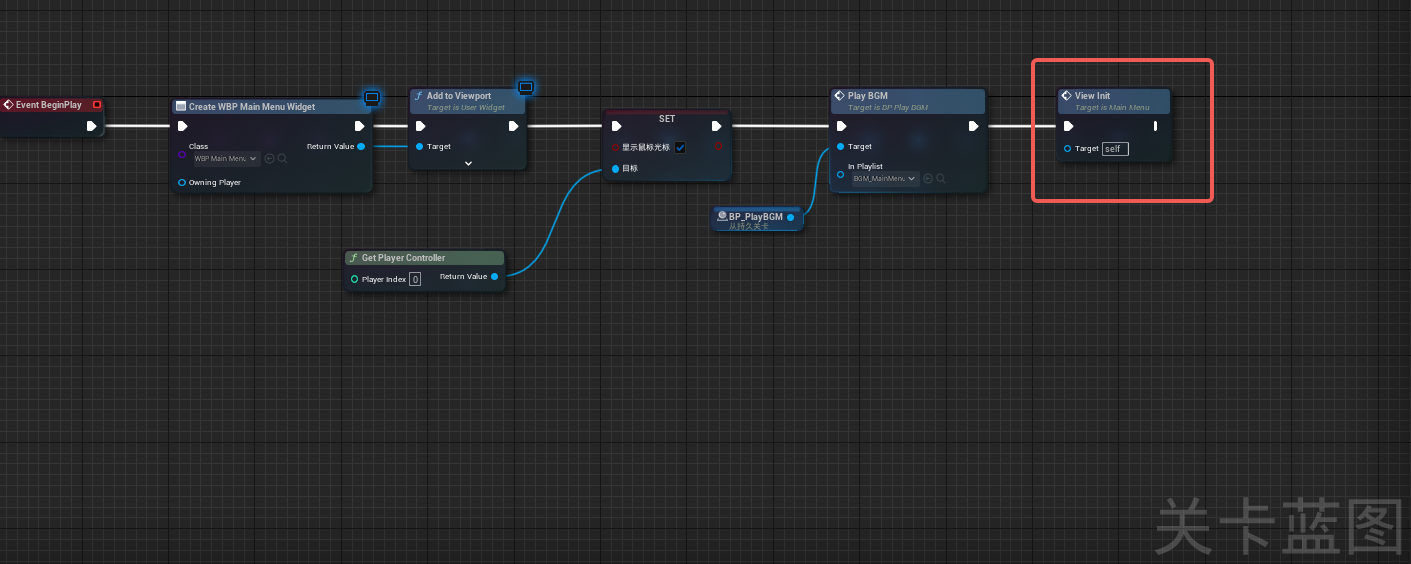Image resolution: width=1411 pixels, height=564 pixels.
Task: Expand the Add to Viewport node advanced pins
Action: pos(468,163)
